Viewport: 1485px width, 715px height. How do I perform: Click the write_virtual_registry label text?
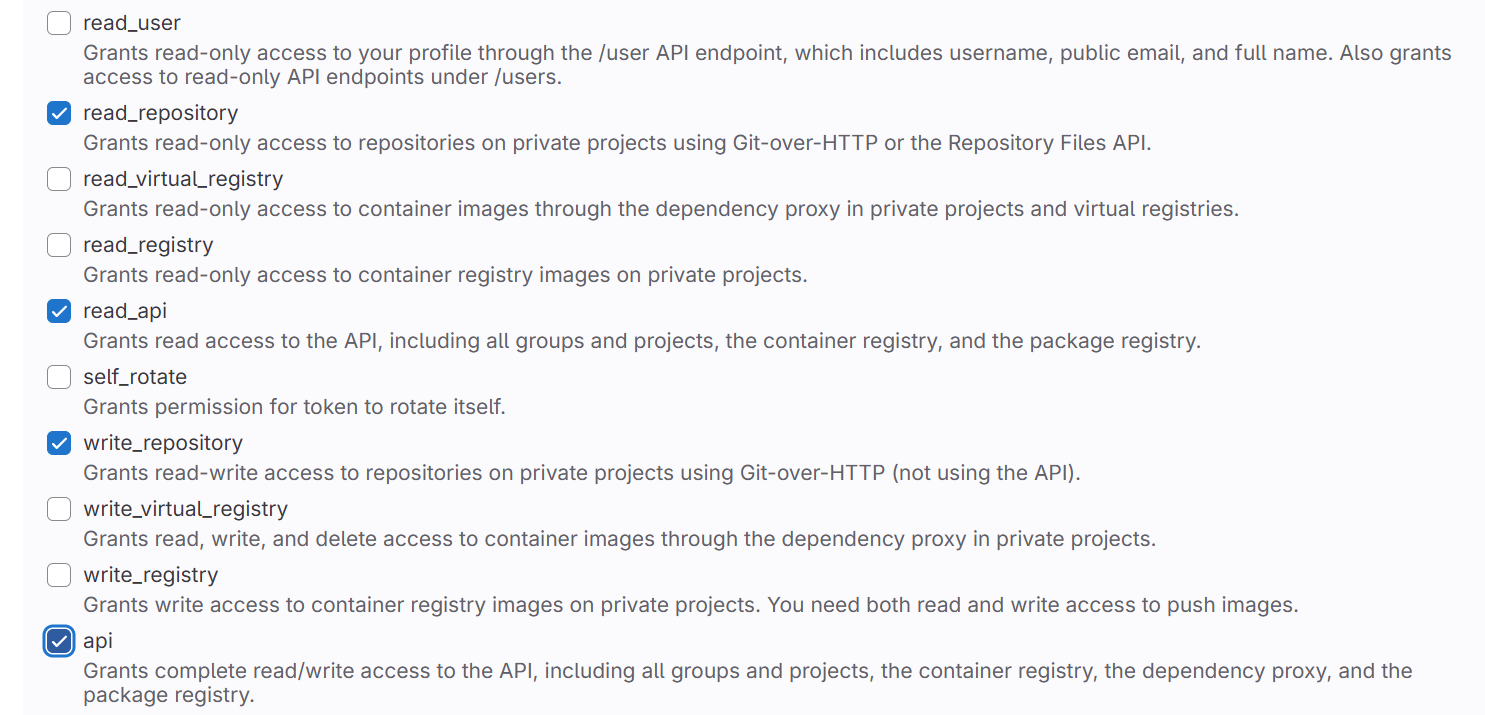186,509
